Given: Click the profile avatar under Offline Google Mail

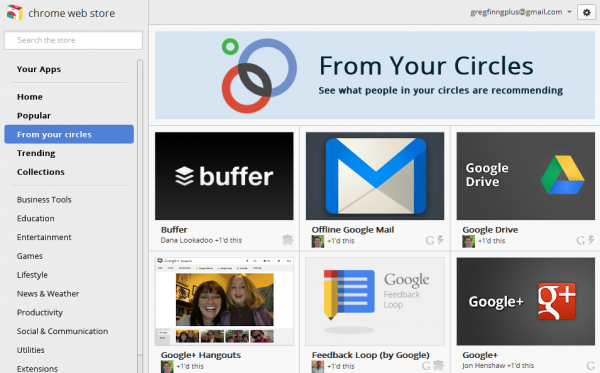Looking at the screenshot, I should point(318,241).
